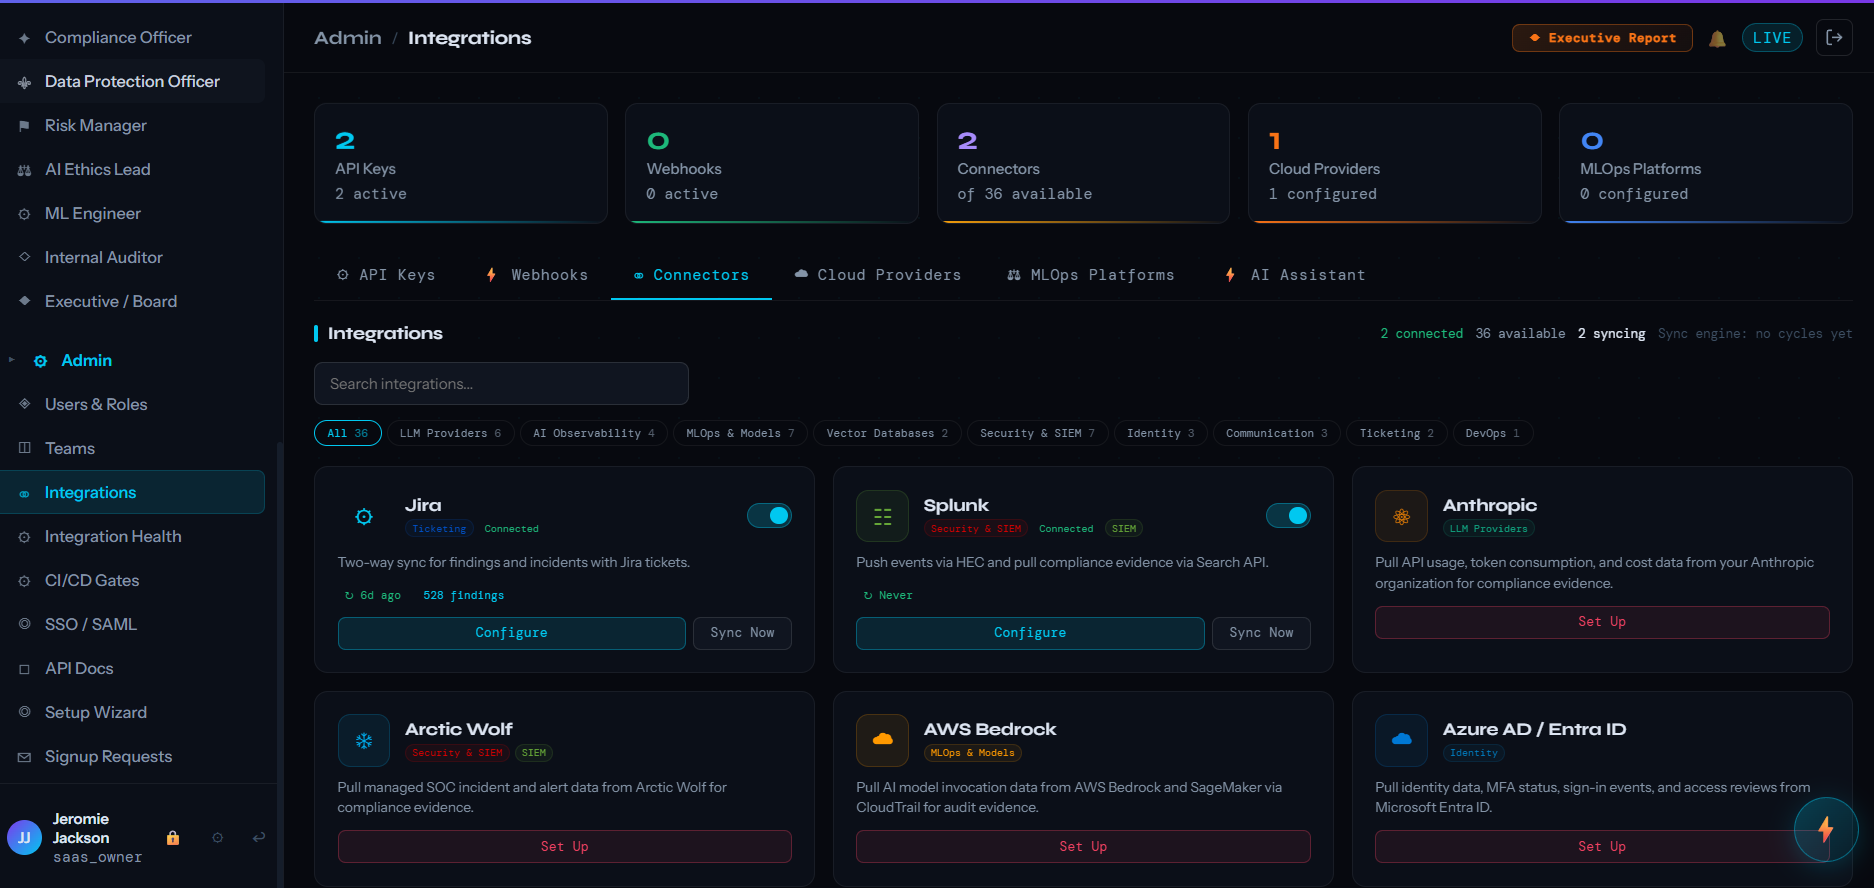Click the ML Engineer gear icon
Viewport: 1874px width, 888px height.
pyautogui.click(x=24, y=214)
